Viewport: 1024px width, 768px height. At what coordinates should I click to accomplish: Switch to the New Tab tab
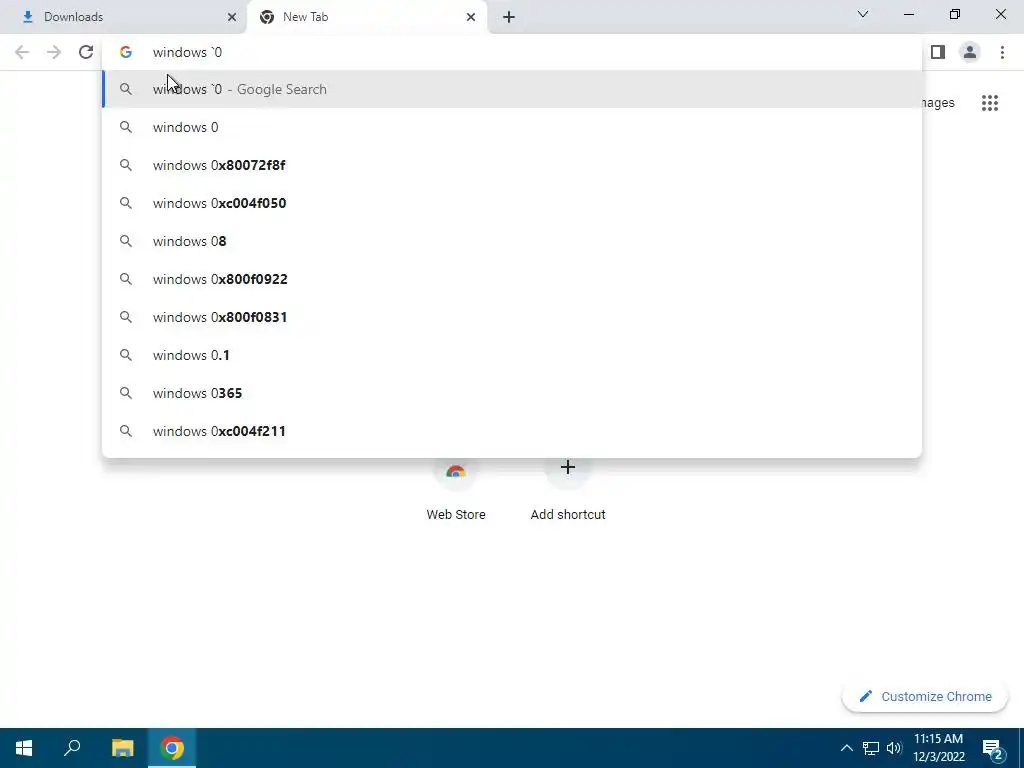tap(366, 17)
